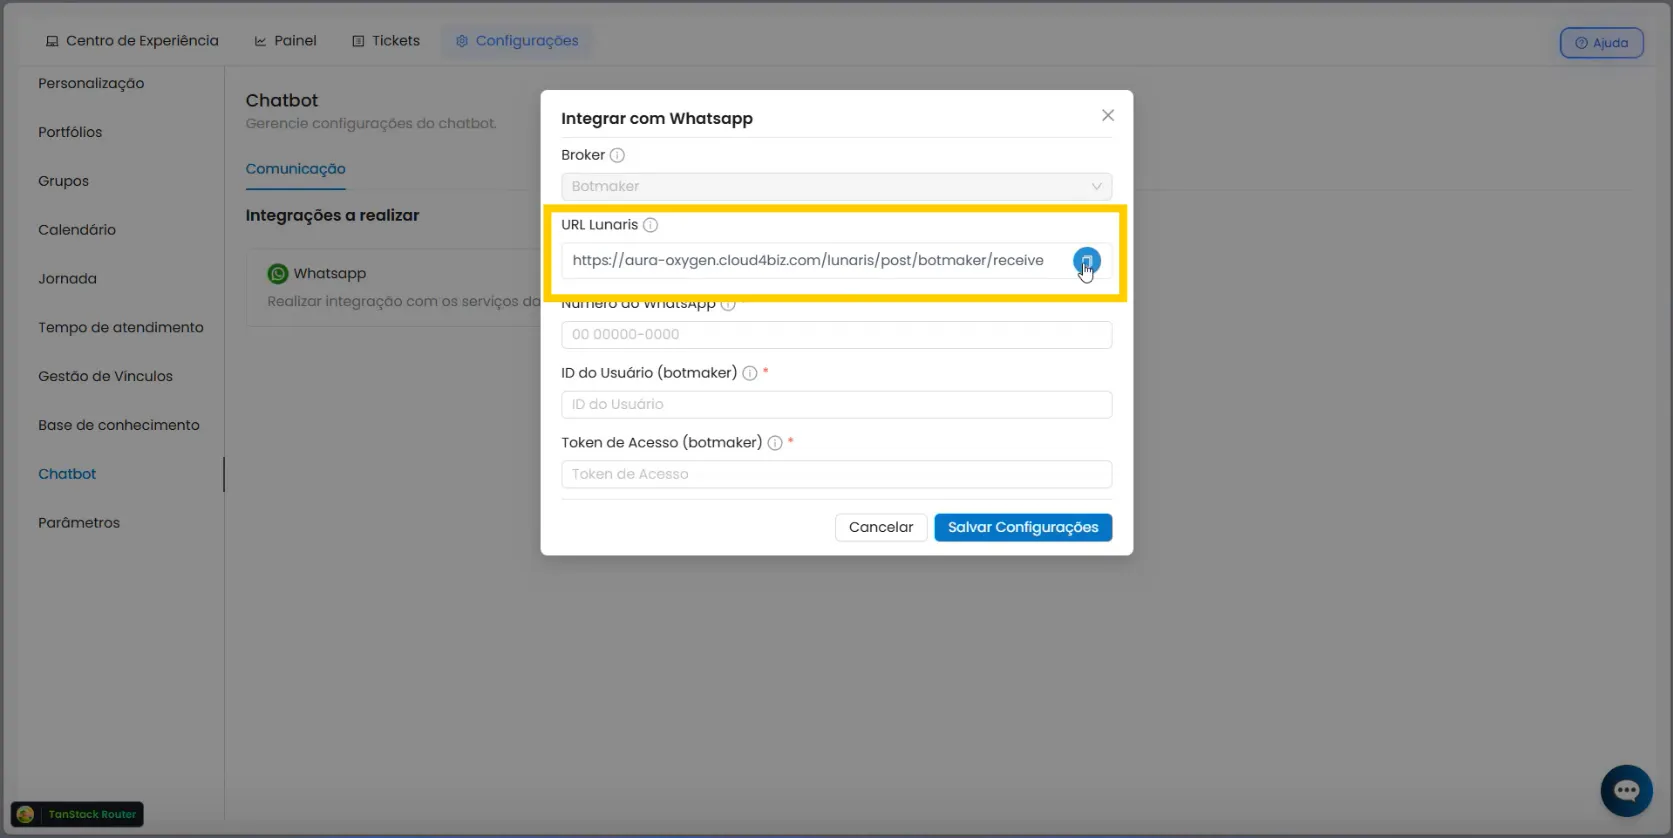Viewport: 1673px width, 838px height.
Task: Go to the Painel tab
Action: click(x=286, y=41)
